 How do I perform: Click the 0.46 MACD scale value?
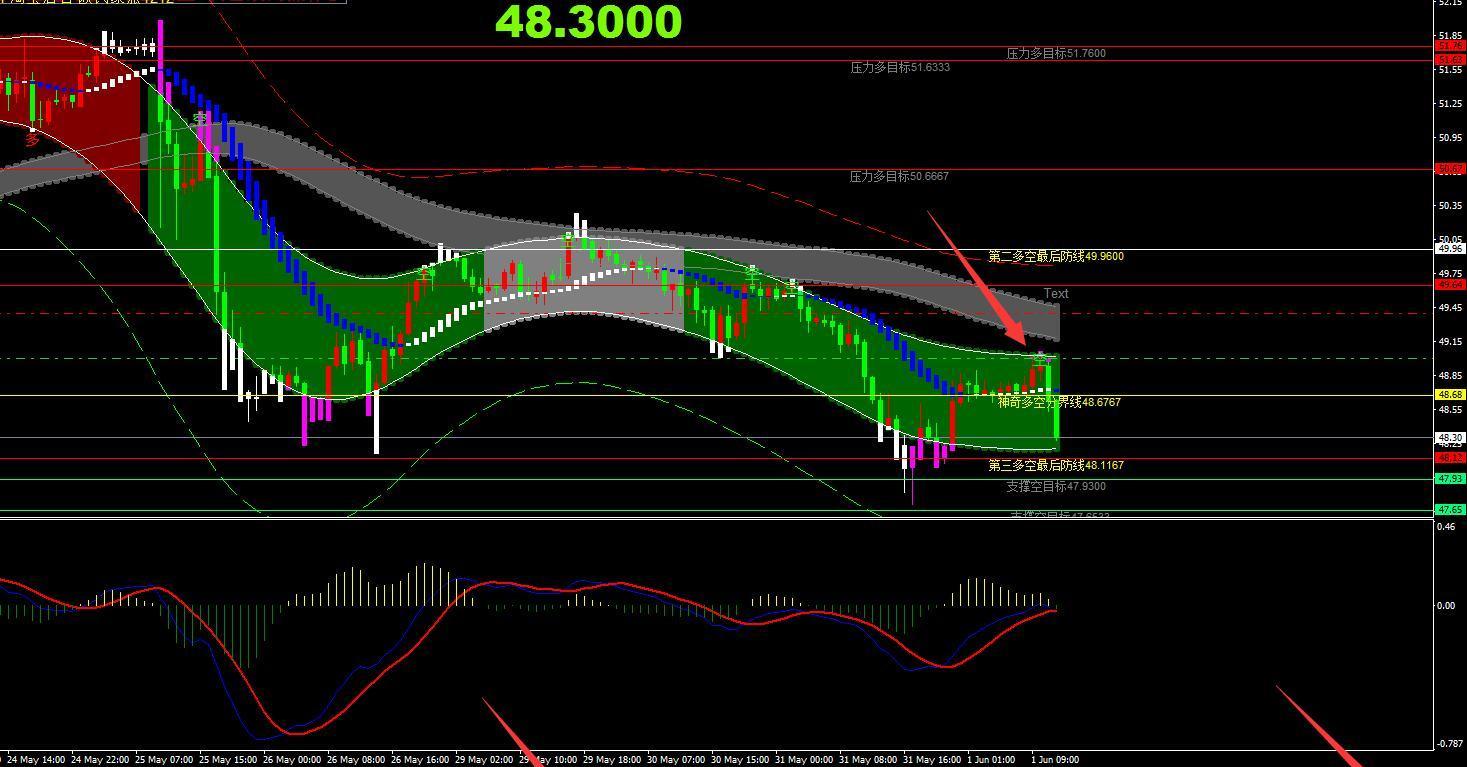1446,526
